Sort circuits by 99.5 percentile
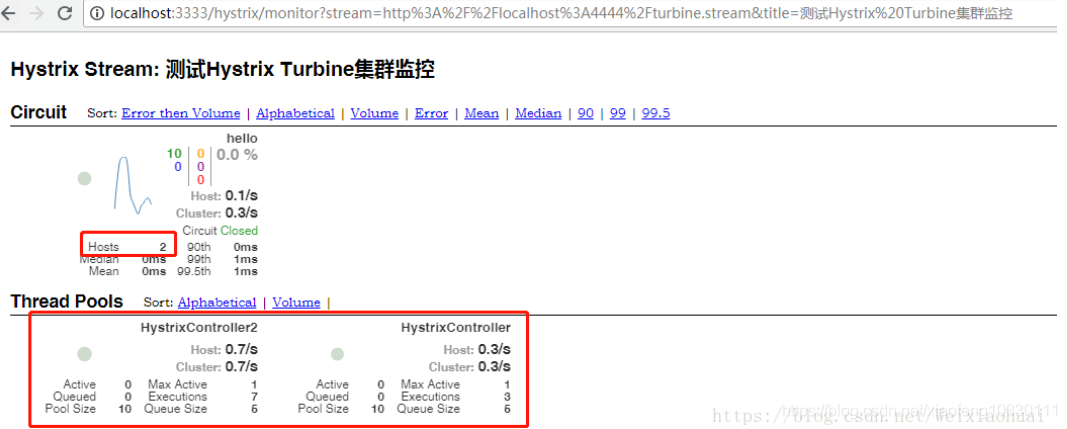The height and width of the screenshot is (429, 1067). [656, 113]
